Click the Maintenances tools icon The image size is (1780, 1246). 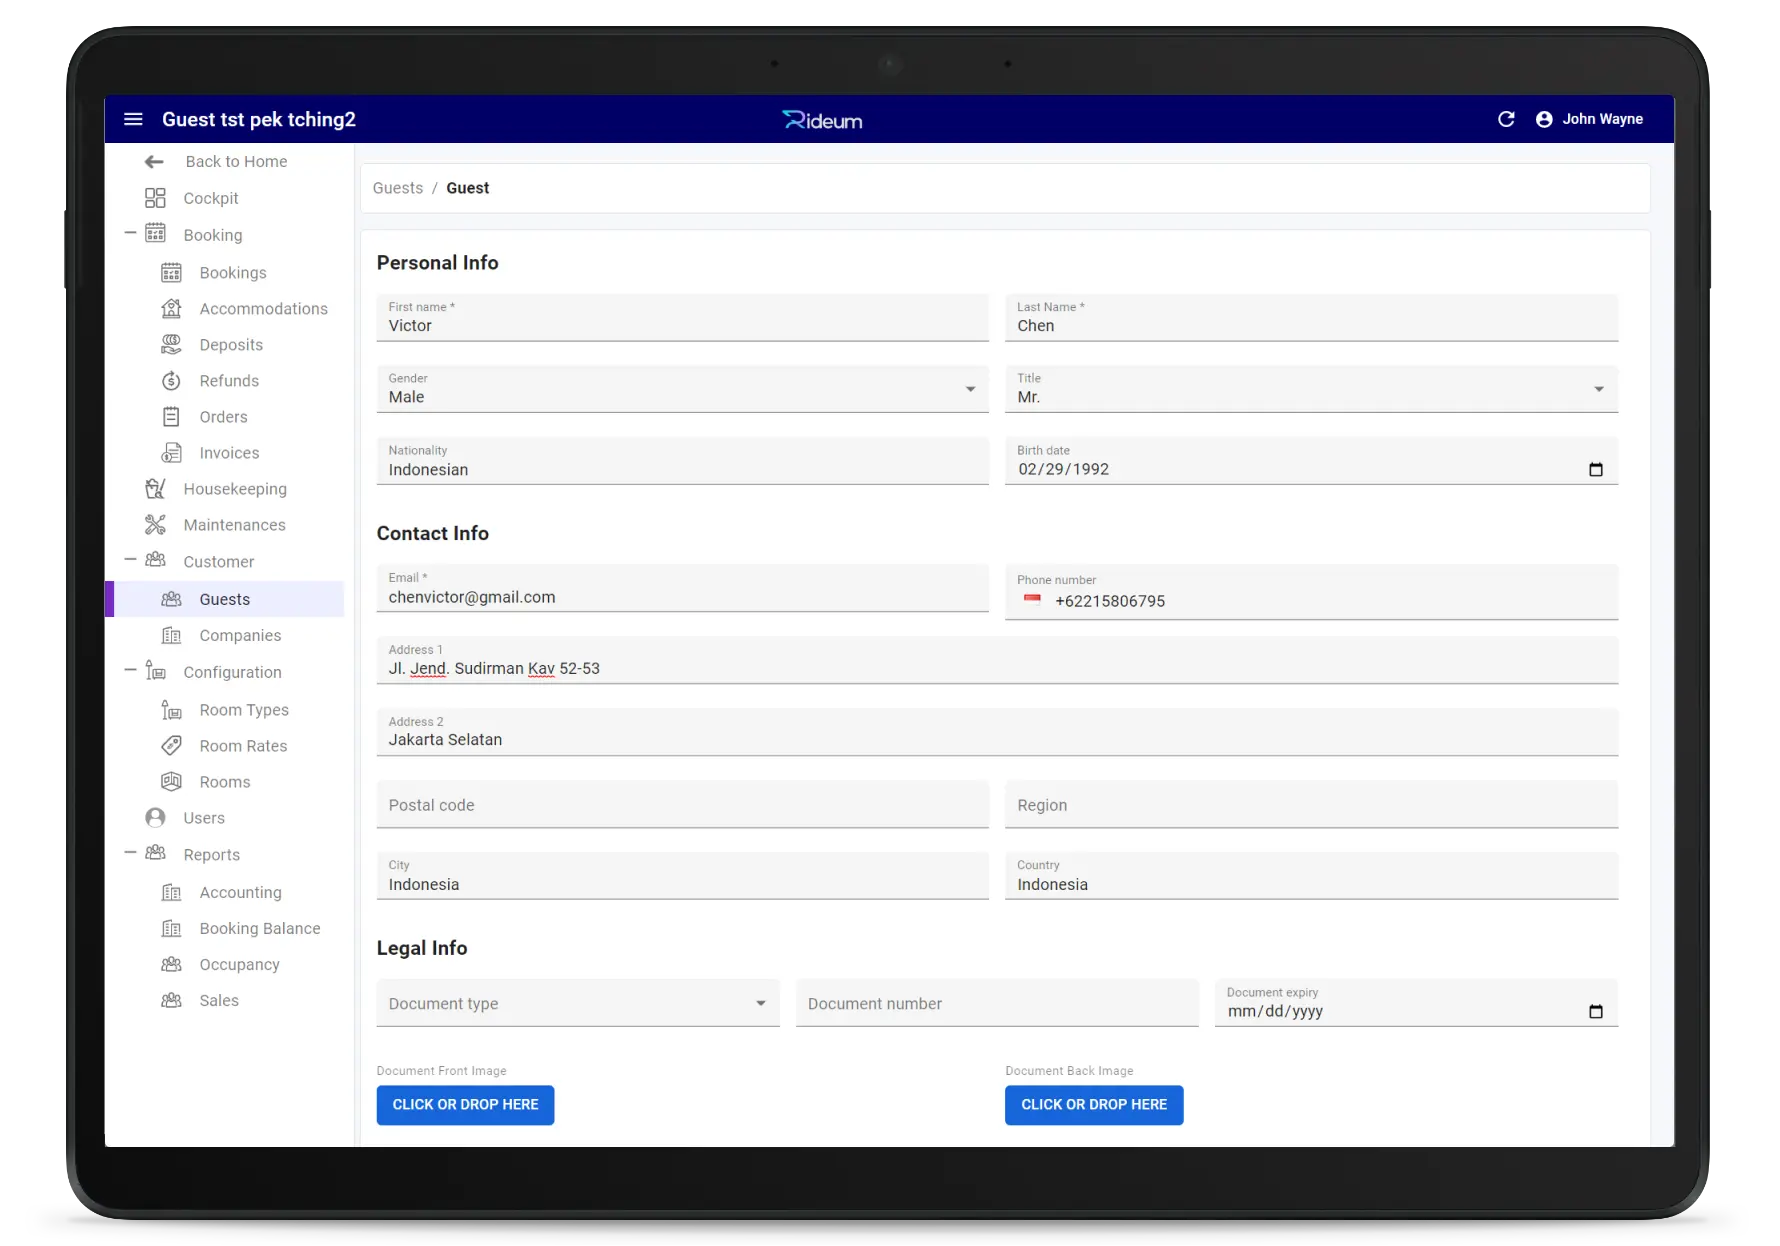pyautogui.click(x=155, y=525)
